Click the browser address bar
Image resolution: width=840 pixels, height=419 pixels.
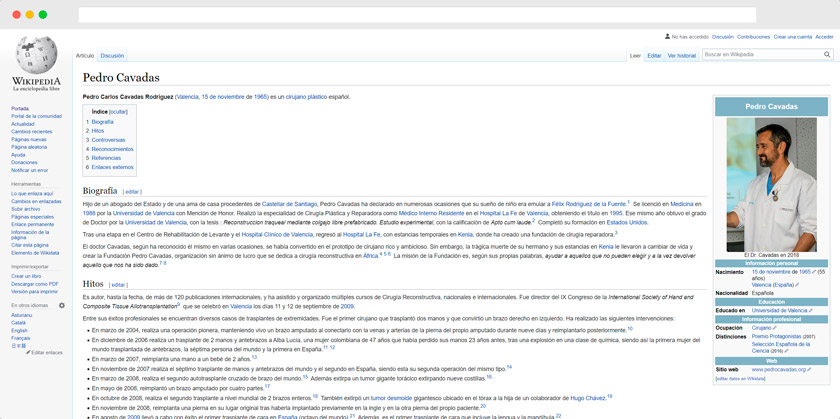click(x=417, y=14)
